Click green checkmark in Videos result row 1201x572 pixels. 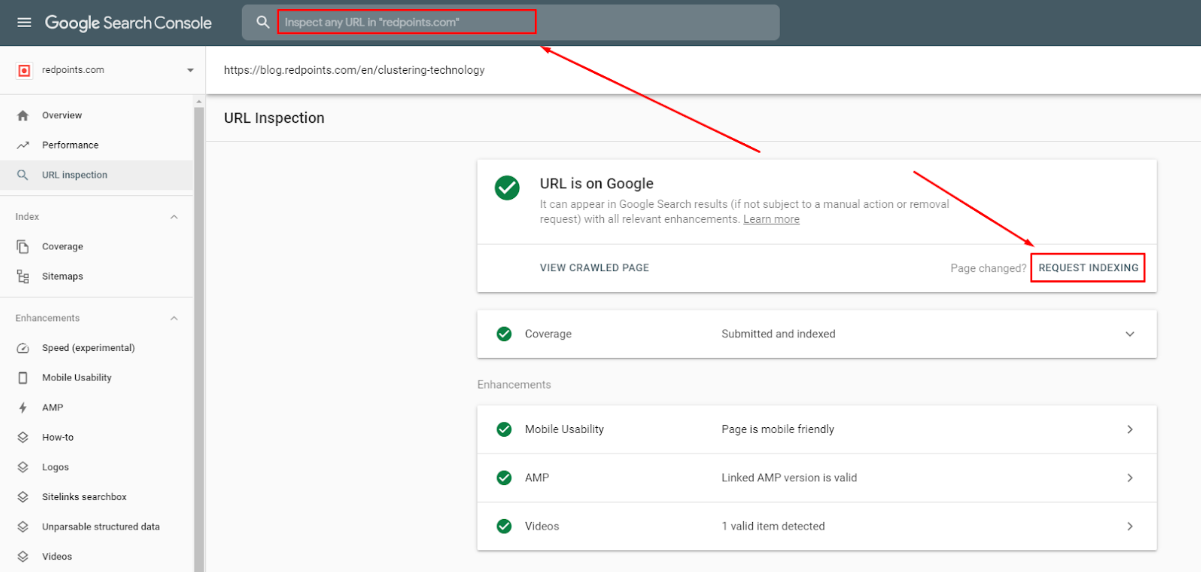click(504, 526)
